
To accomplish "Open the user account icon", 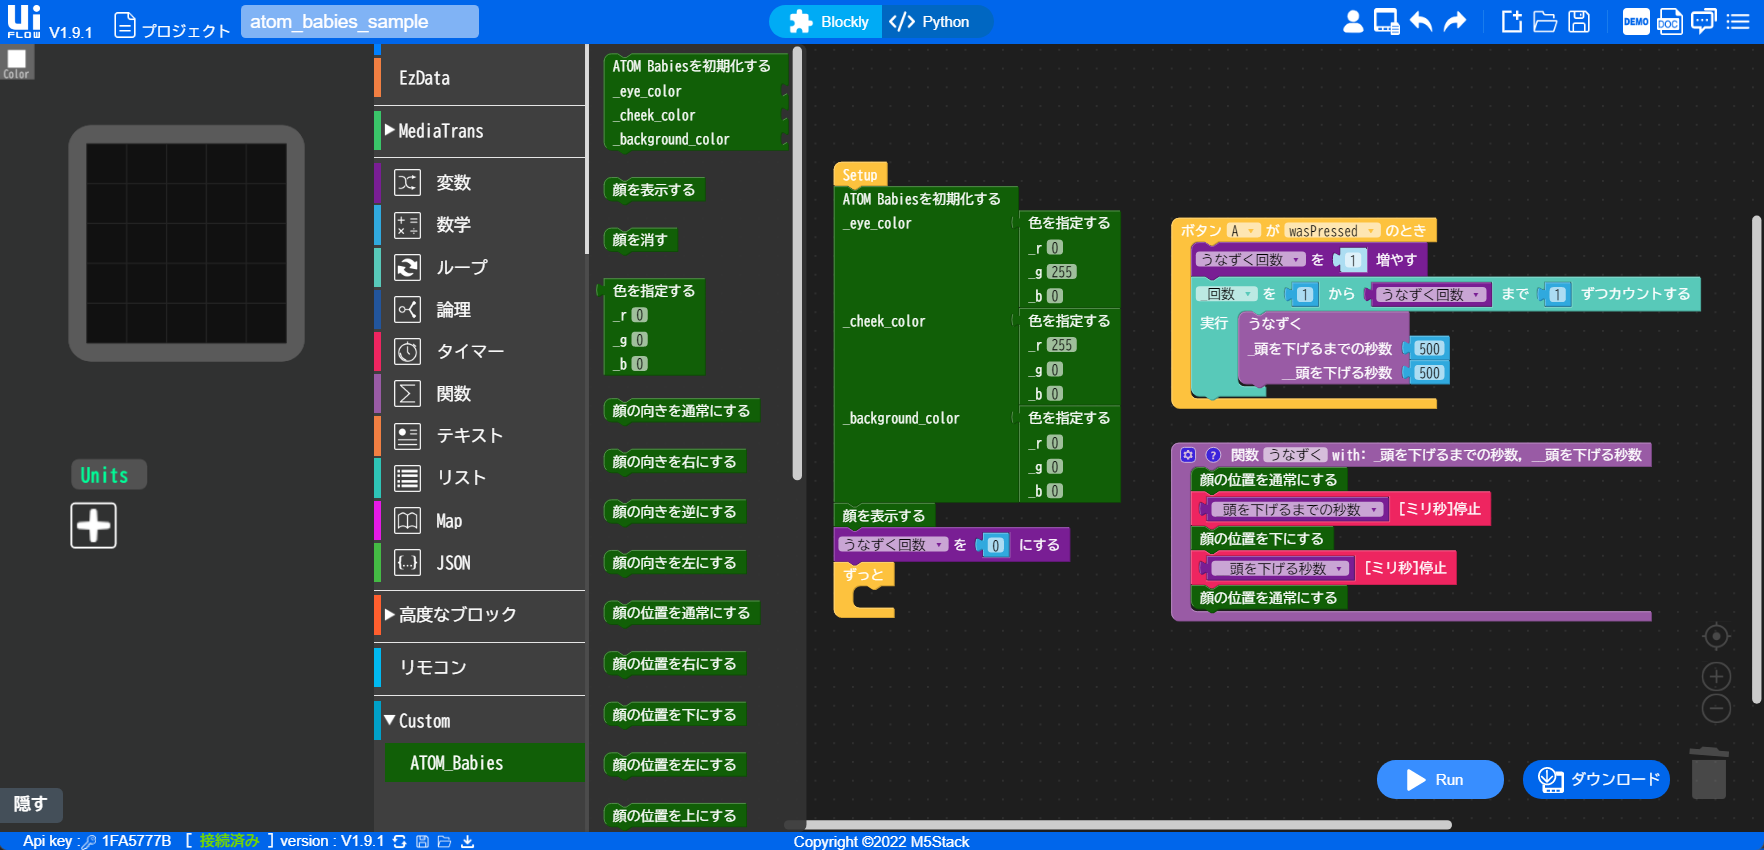I will tap(1353, 22).
